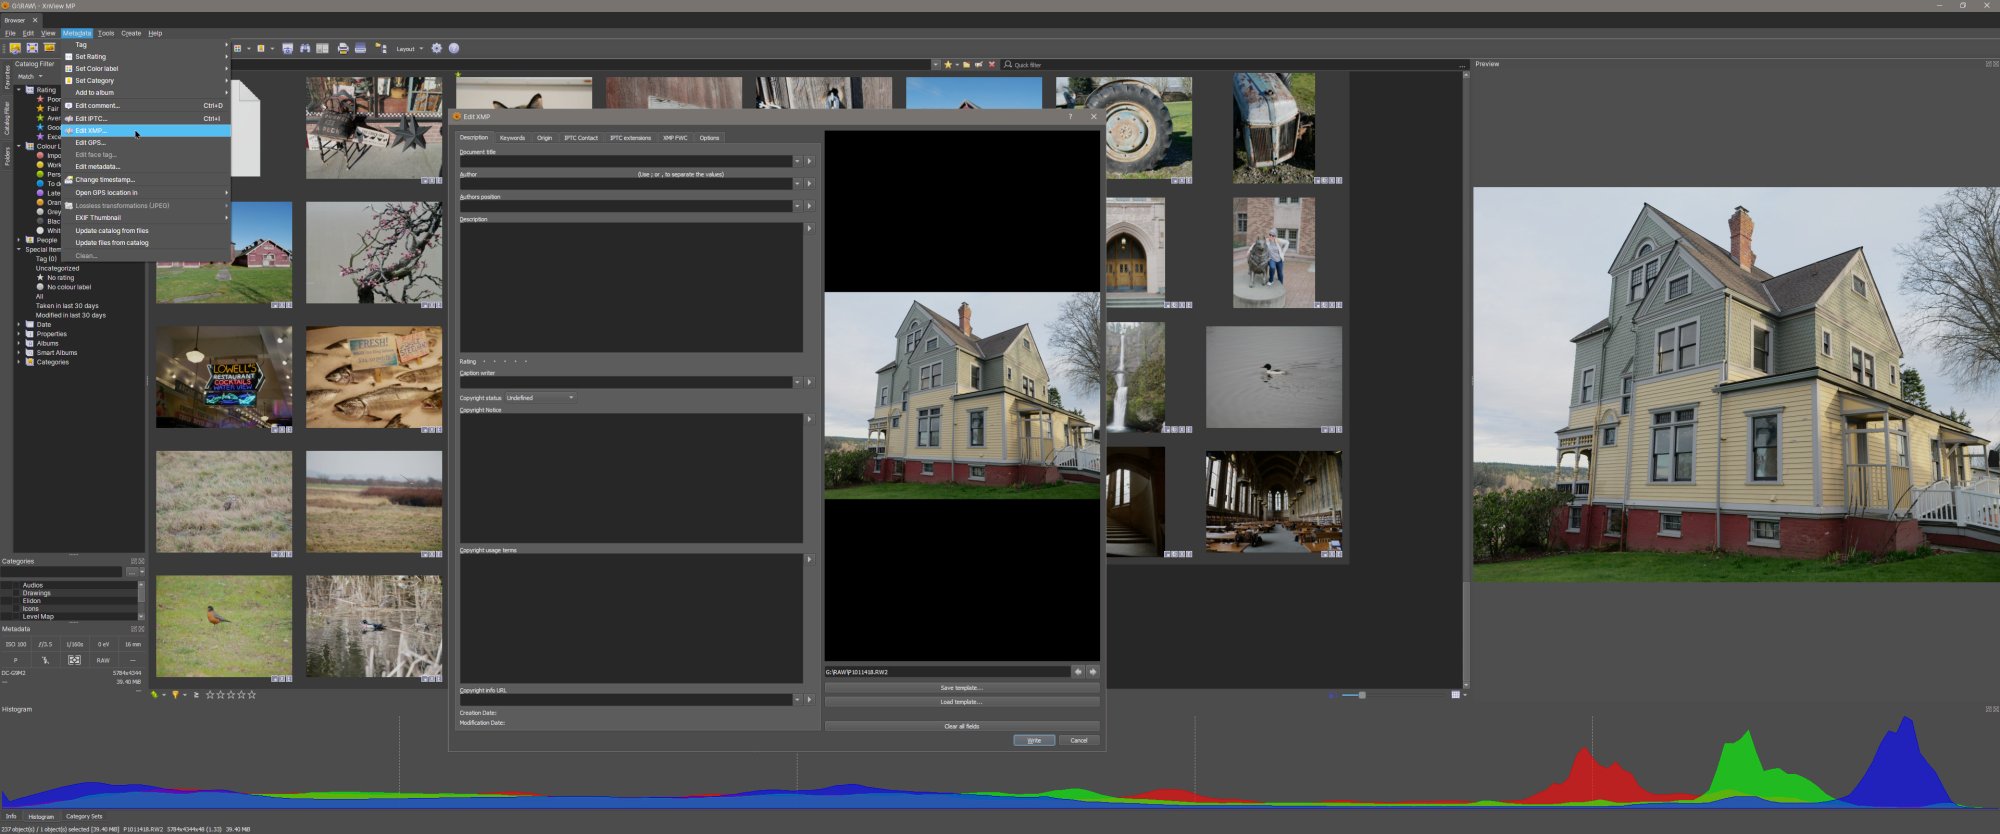Screen dimensions: 2000x834
Task: Switch to the Origin tab
Action: (544, 138)
